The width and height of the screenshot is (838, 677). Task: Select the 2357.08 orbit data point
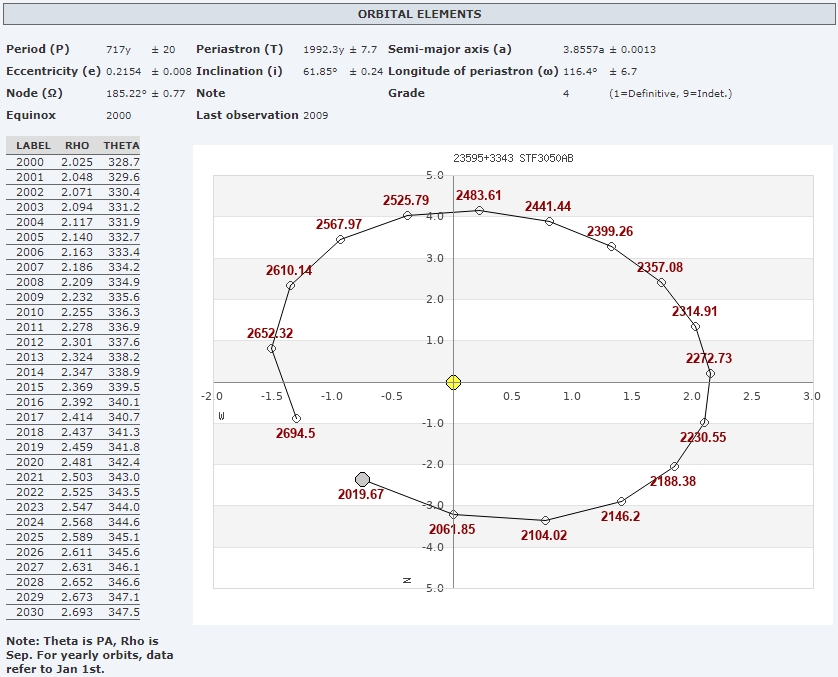661,282
